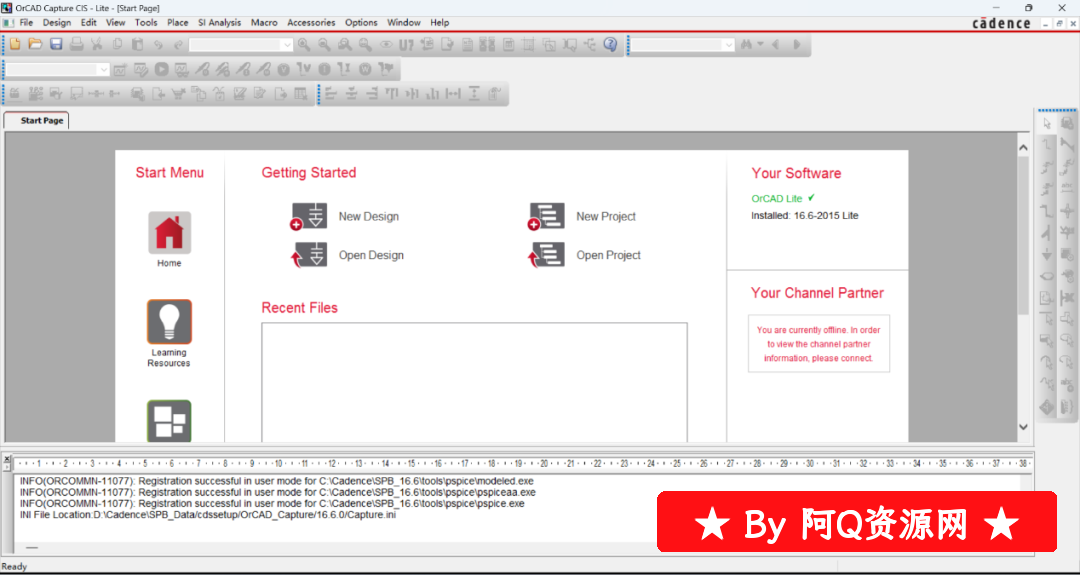1080x575 pixels.
Task: Click the Place ground tool in palette
Action: (1047, 255)
